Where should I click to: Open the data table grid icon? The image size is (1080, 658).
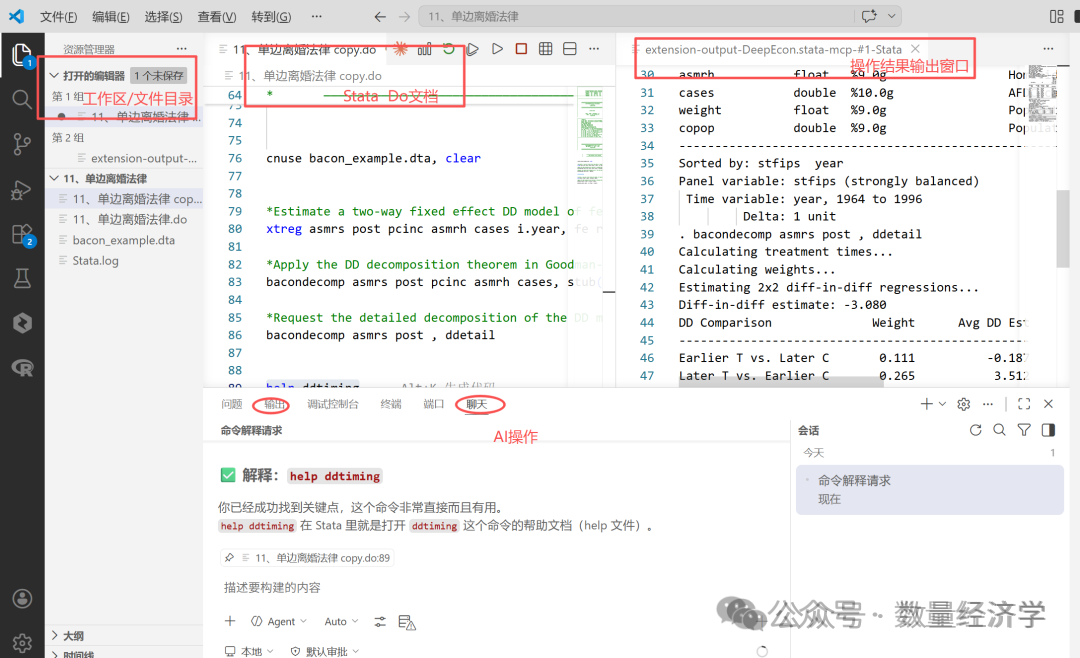546,49
